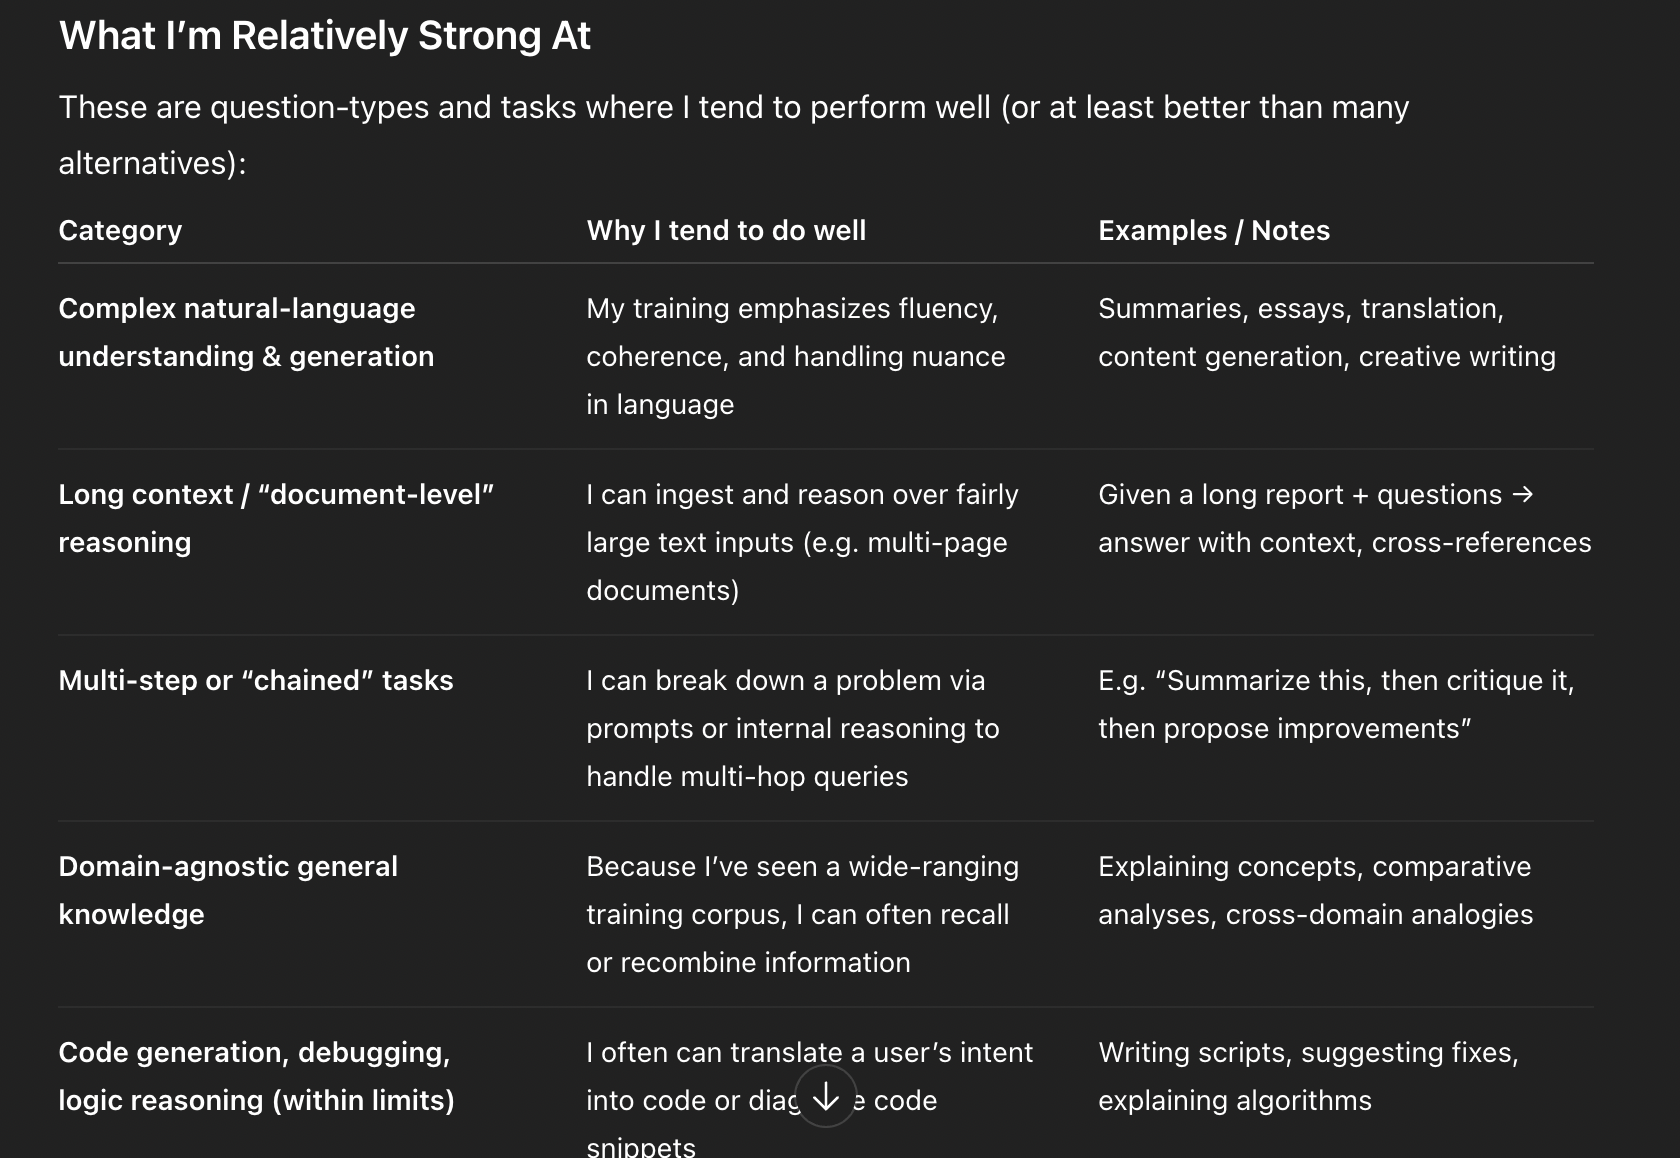Click the 'Domain-agnostic general knowledge' cell
Viewport: 1680px width, 1158px height.
click(228, 890)
